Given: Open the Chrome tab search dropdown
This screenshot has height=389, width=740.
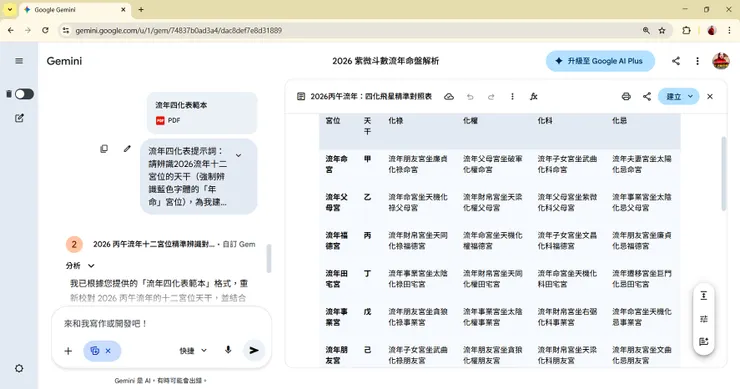Looking at the screenshot, I should click(x=9, y=9).
